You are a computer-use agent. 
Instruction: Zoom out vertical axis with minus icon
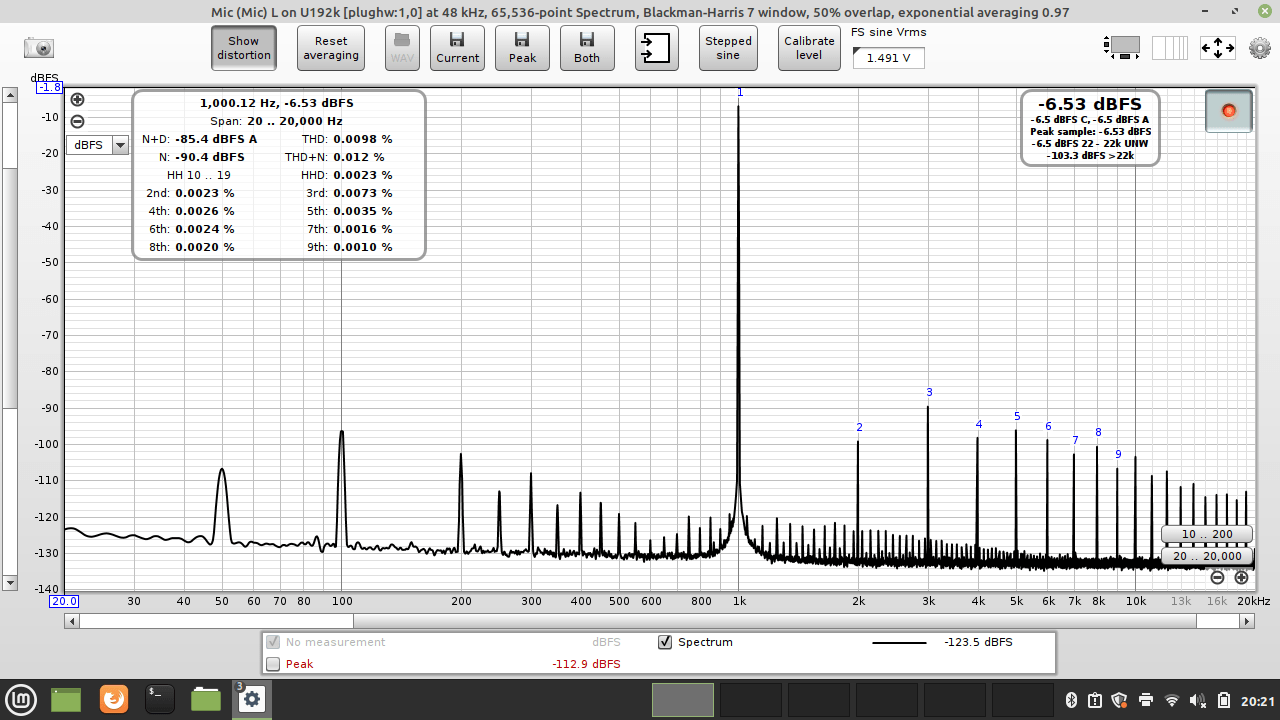click(x=77, y=122)
